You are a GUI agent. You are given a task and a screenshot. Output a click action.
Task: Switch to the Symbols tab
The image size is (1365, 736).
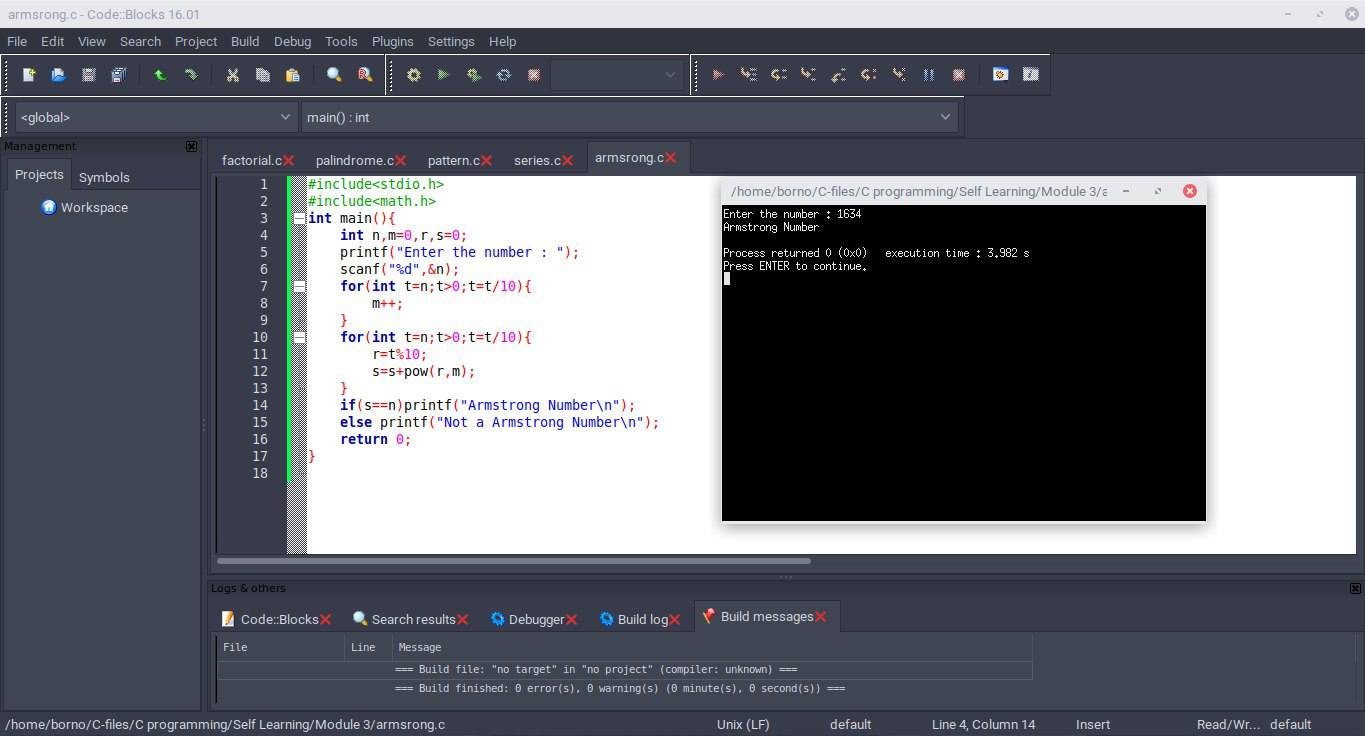[104, 177]
